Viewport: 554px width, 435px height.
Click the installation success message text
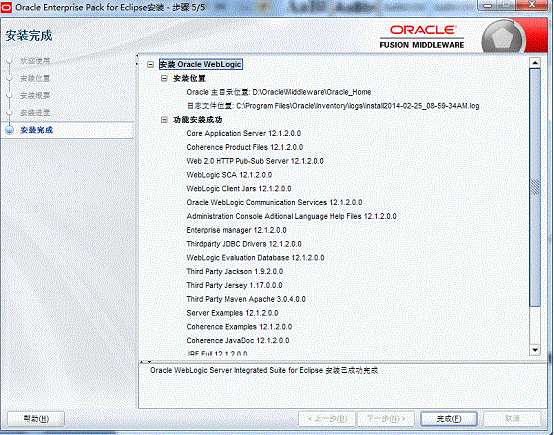tap(264, 370)
